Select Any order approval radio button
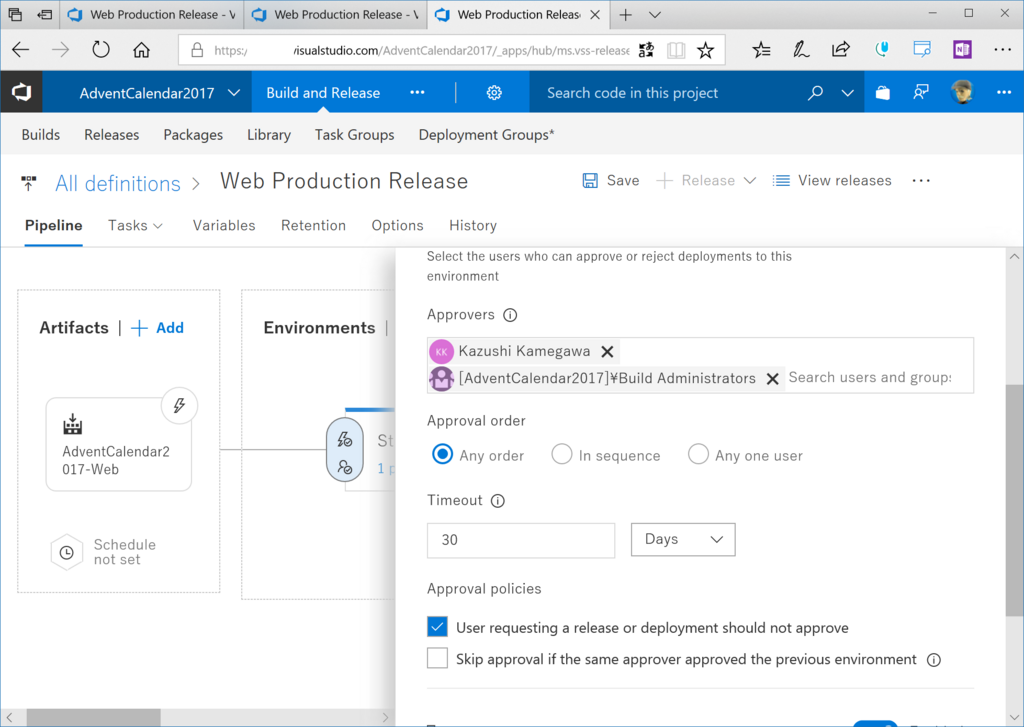The image size is (1024, 727). (x=442, y=454)
